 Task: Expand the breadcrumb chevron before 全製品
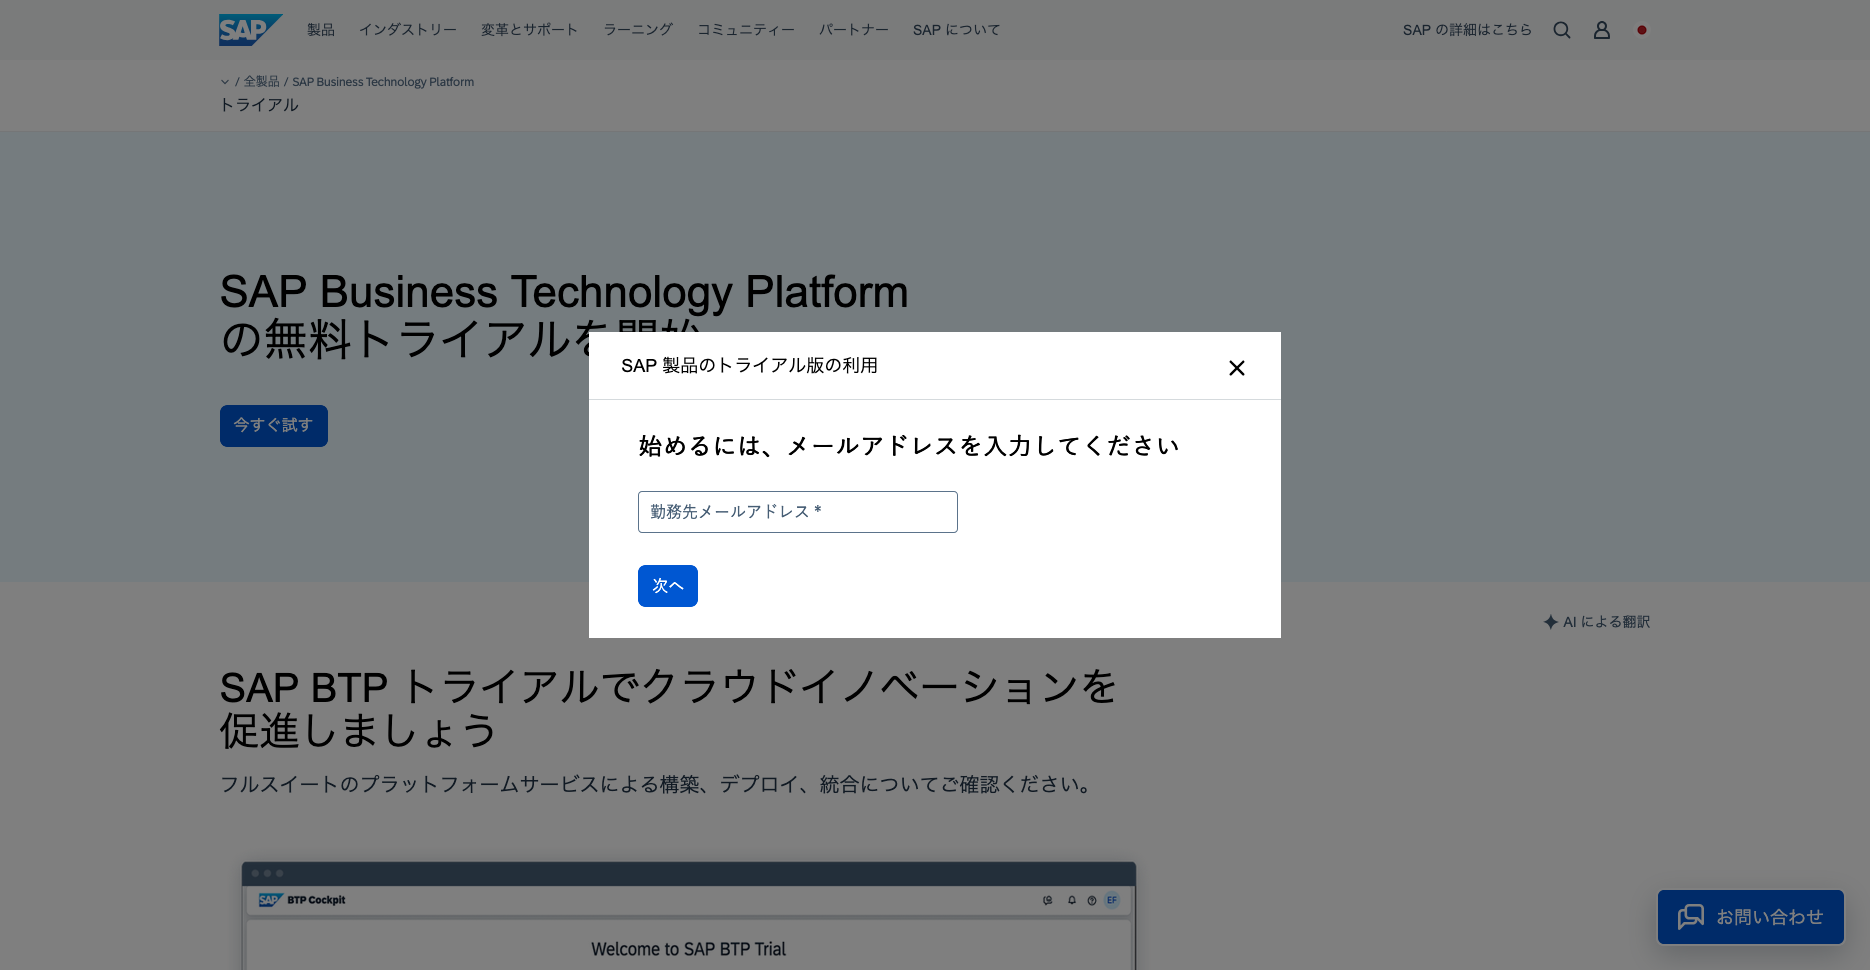pyautogui.click(x=225, y=82)
